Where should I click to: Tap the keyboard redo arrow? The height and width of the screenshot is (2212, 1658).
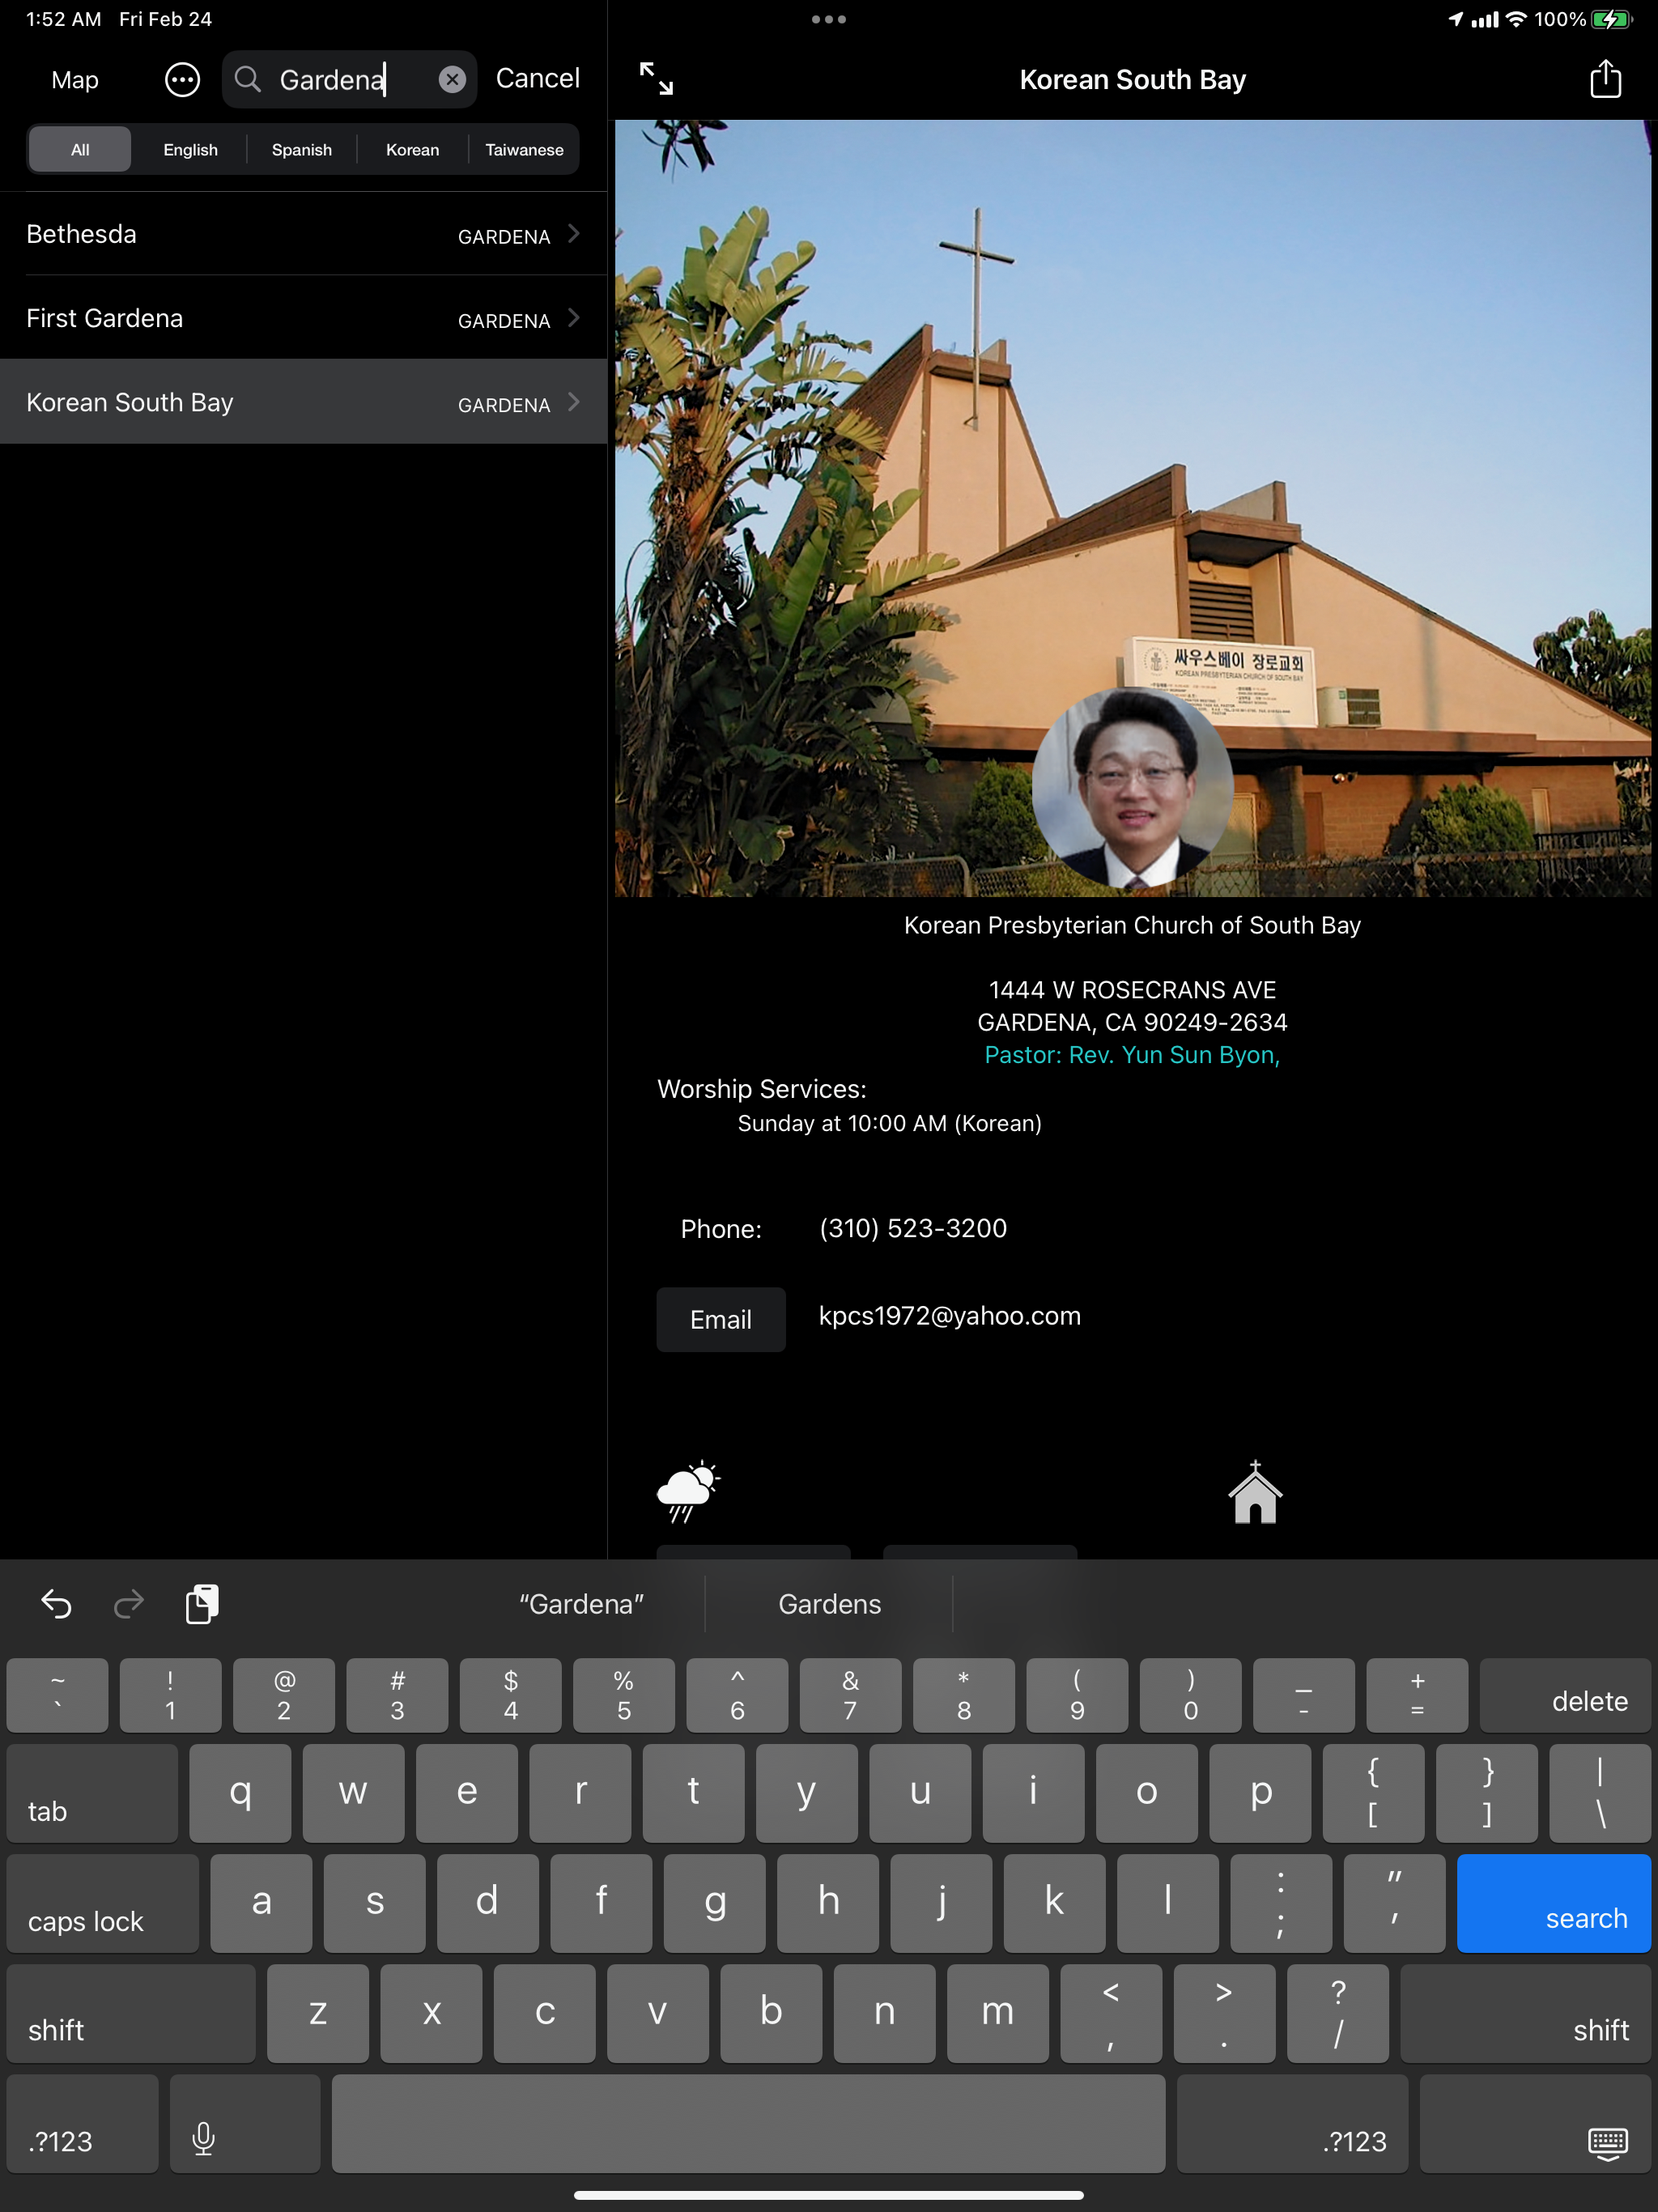129,1604
